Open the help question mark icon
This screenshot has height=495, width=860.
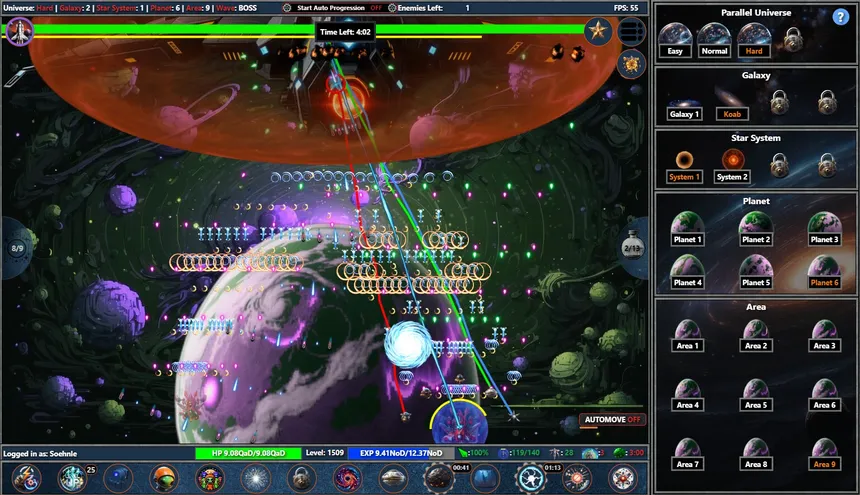(840, 17)
